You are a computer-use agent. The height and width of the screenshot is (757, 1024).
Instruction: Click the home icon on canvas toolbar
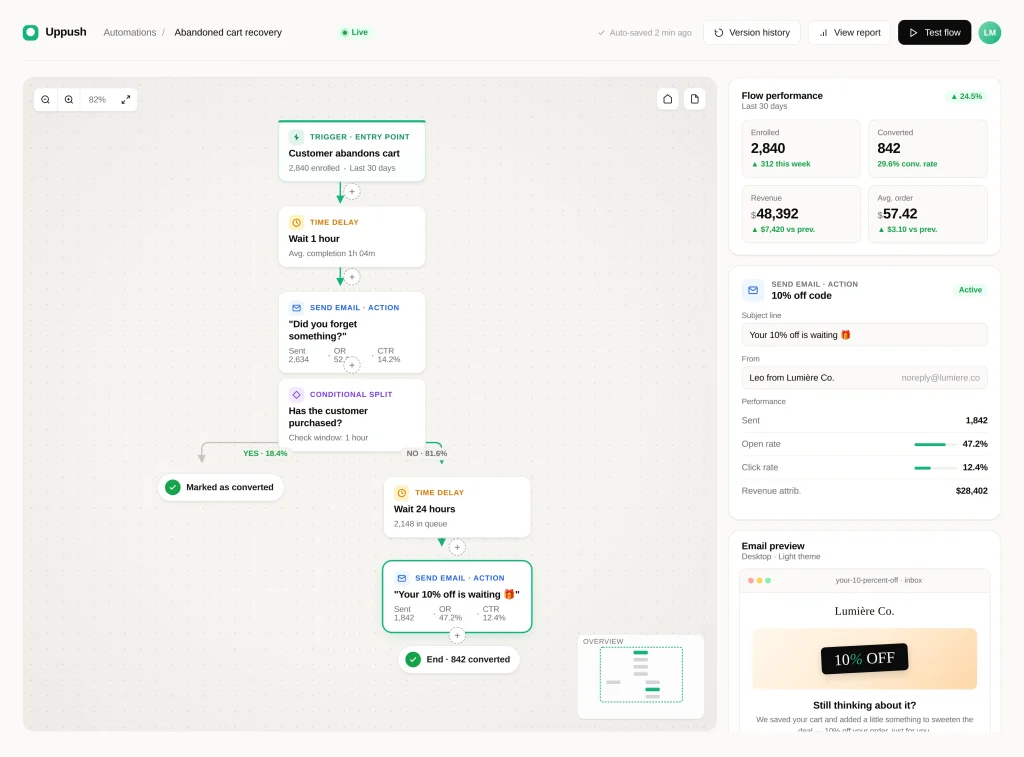tap(667, 99)
